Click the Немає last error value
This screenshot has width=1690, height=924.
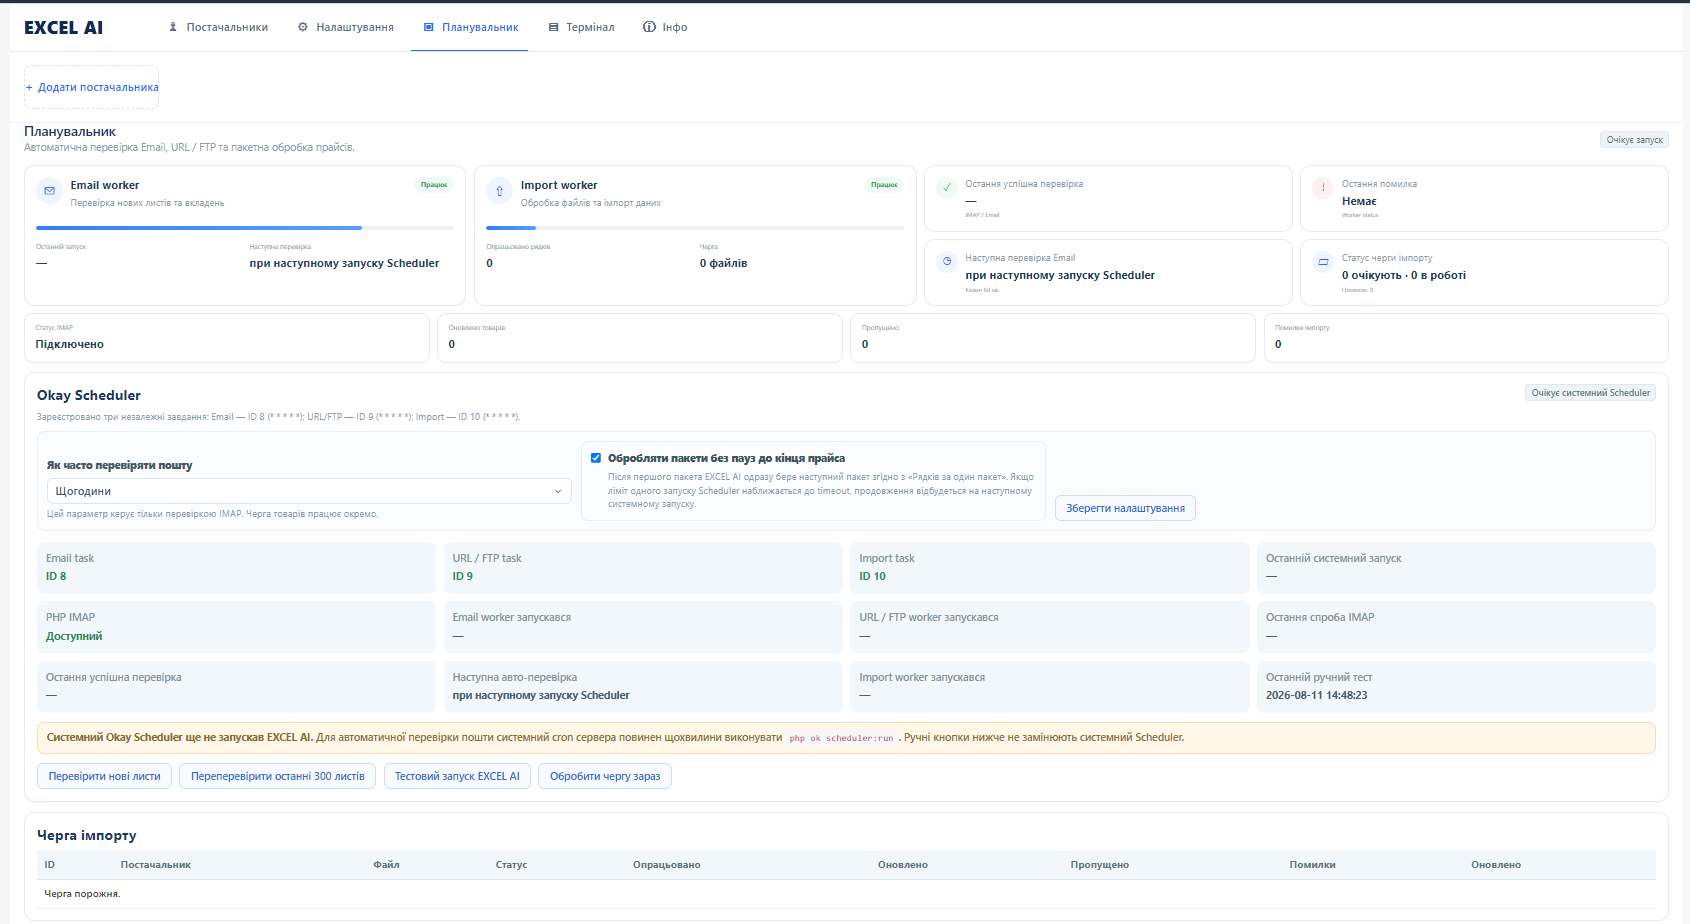(x=1359, y=201)
